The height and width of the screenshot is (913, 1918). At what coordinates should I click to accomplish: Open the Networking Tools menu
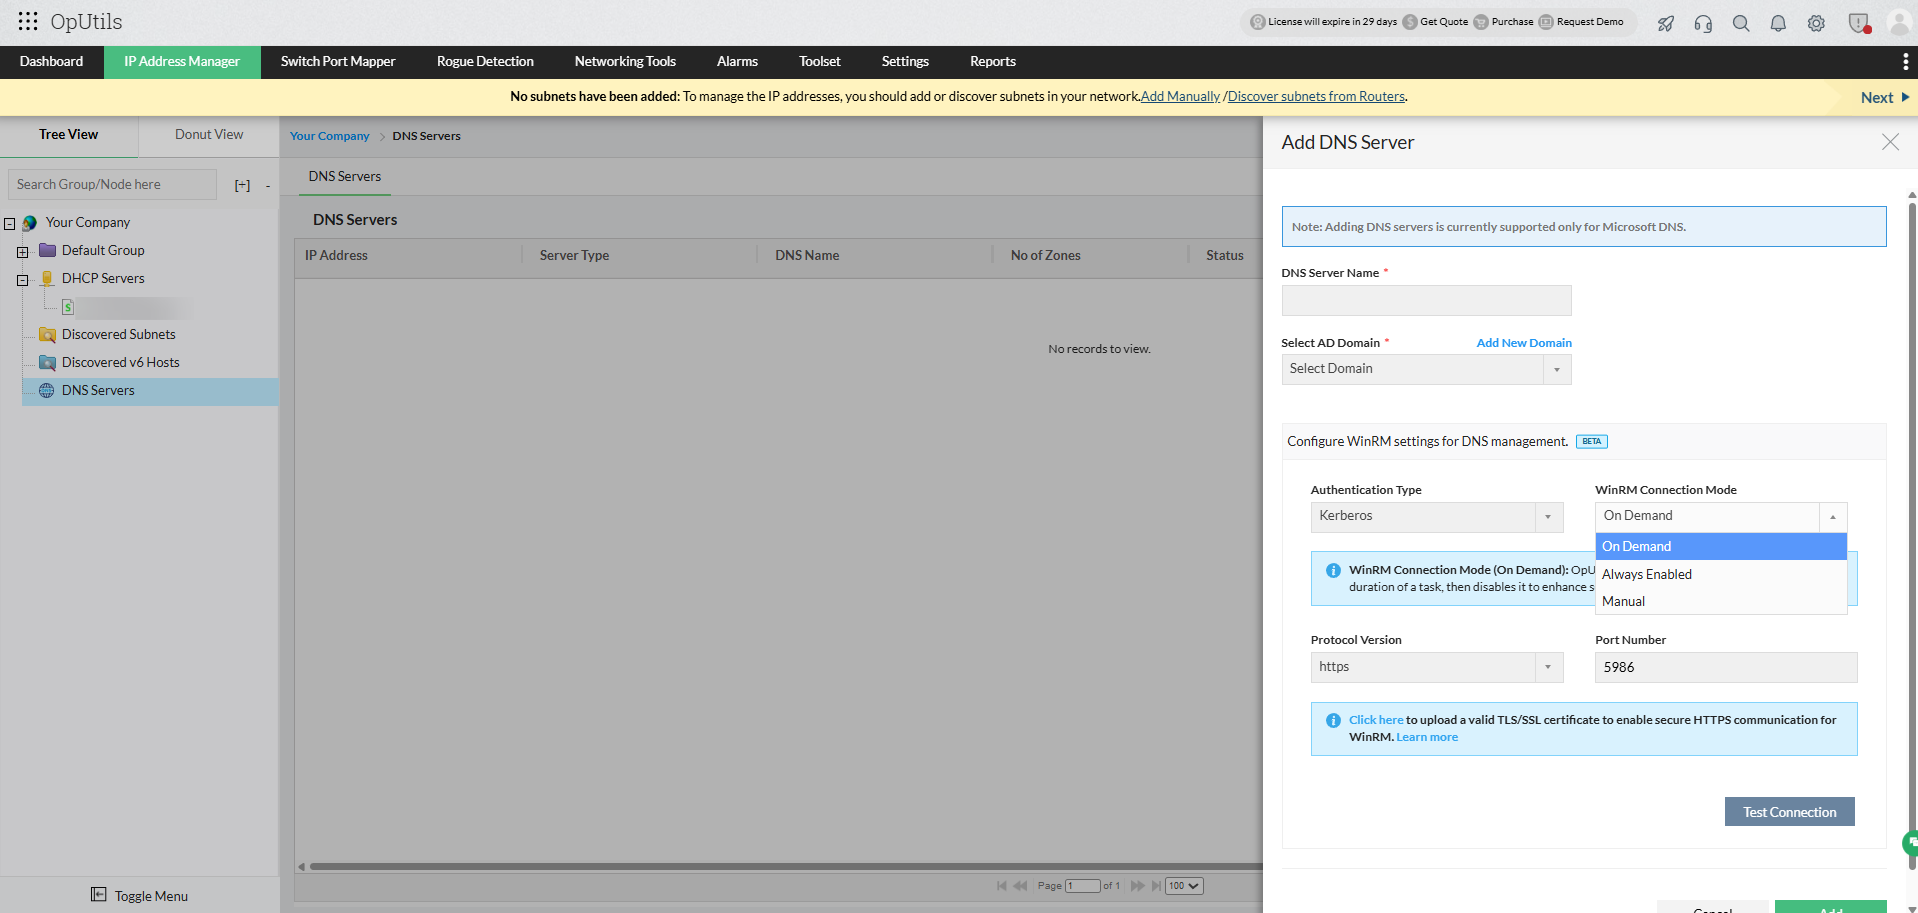[625, 62]
